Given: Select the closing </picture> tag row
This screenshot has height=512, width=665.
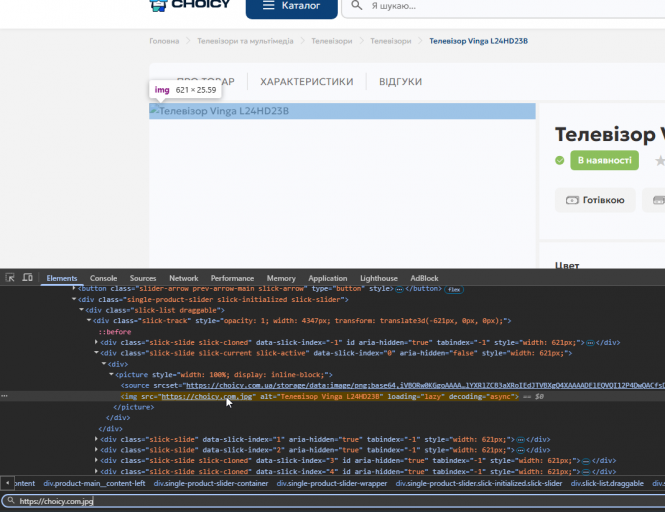Looking at the screenshot, I should pos(134,407).
